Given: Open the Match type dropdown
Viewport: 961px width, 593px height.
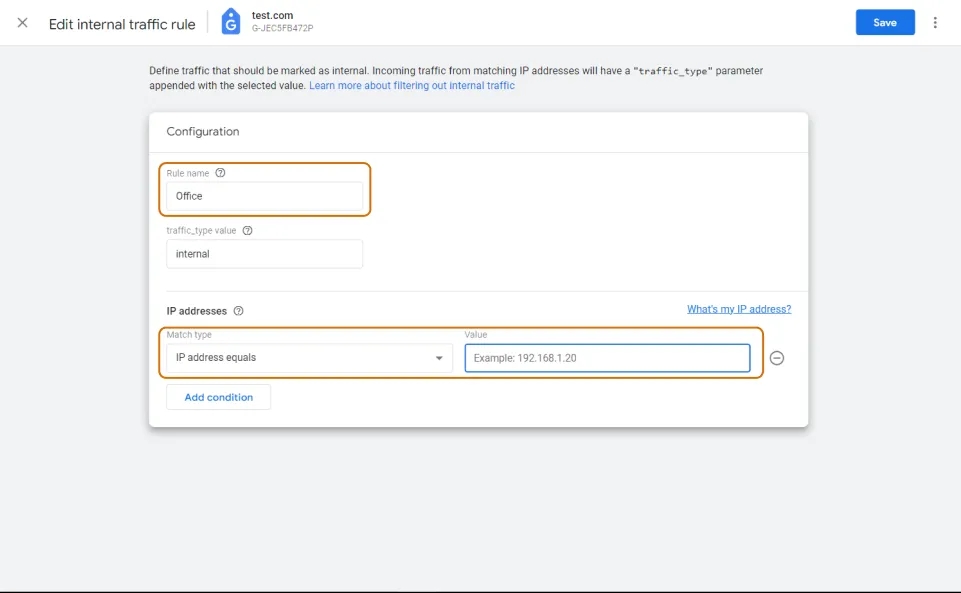Looking at the screenshot, I should pyautogui.click(x=310, y=358).
